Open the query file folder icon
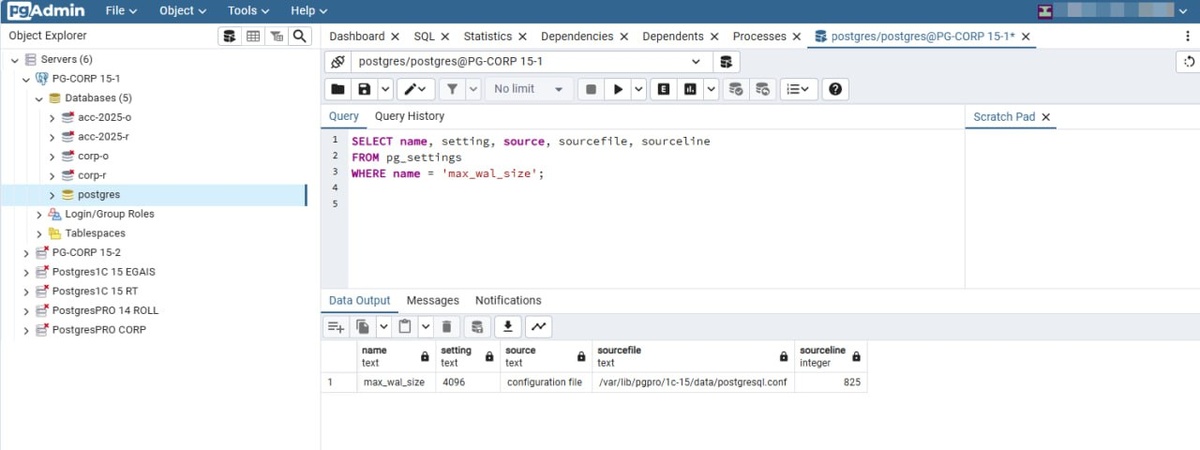Screen dimensions: 1200x450 (x=339, y=89)
